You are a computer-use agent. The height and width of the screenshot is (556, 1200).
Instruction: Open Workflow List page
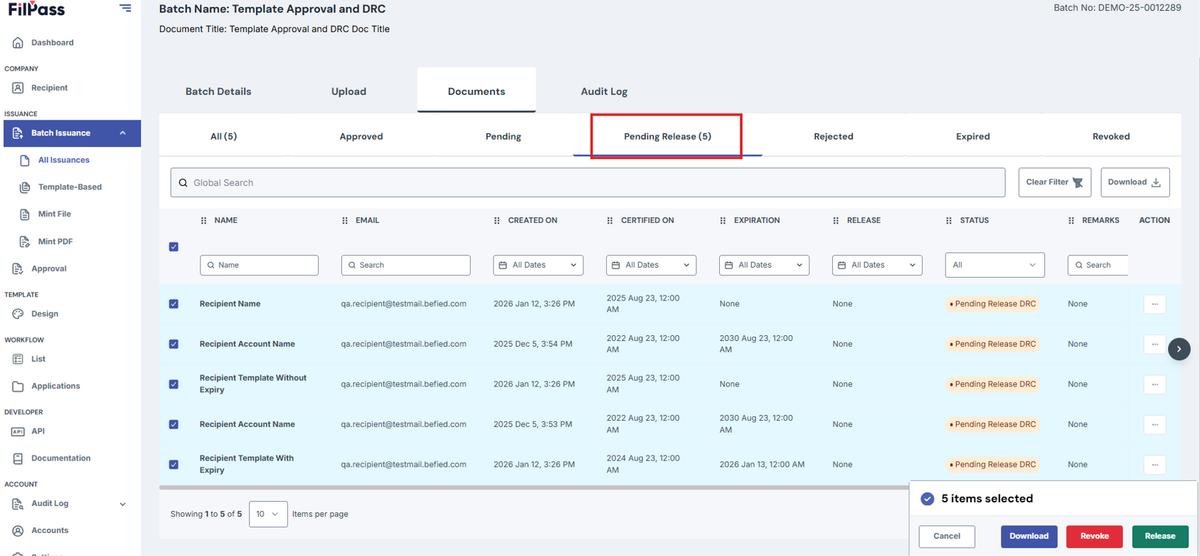point(38,359)
